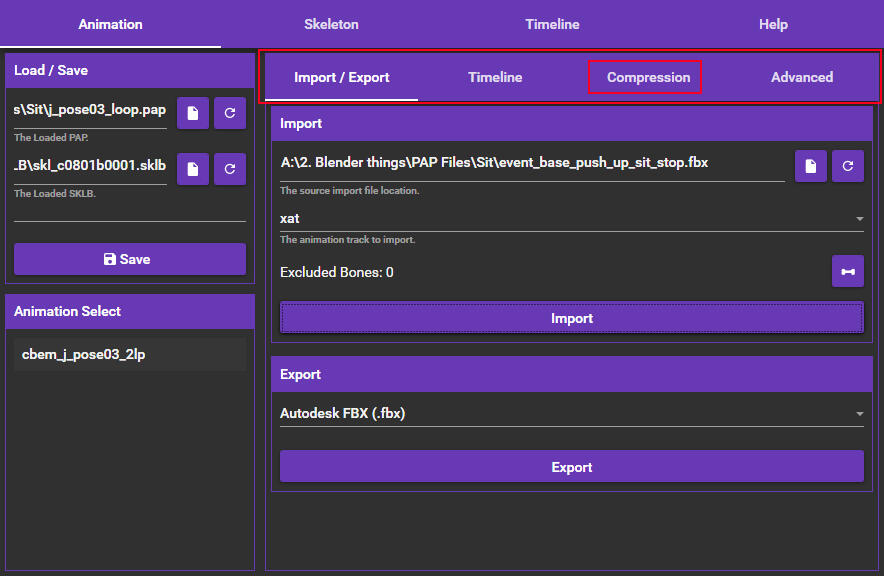Select the Import / Export sub-tab

click(x=341, y=77)
